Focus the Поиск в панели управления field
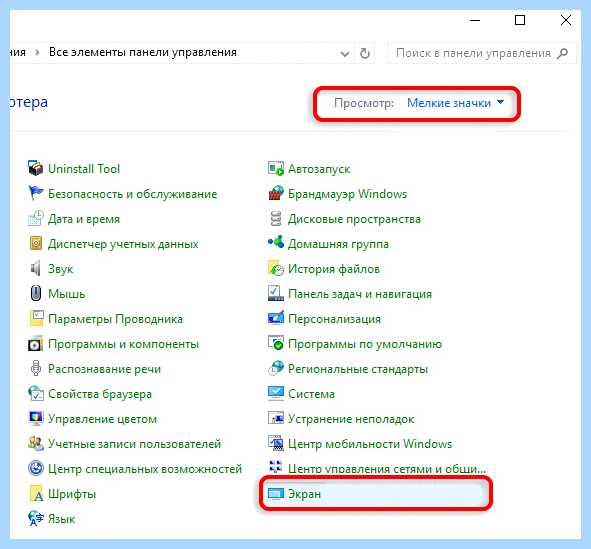 click(482, 53)
